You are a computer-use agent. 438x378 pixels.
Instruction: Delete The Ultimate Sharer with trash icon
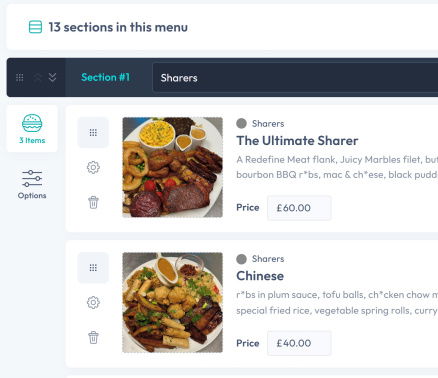click(x=93, y=202)
